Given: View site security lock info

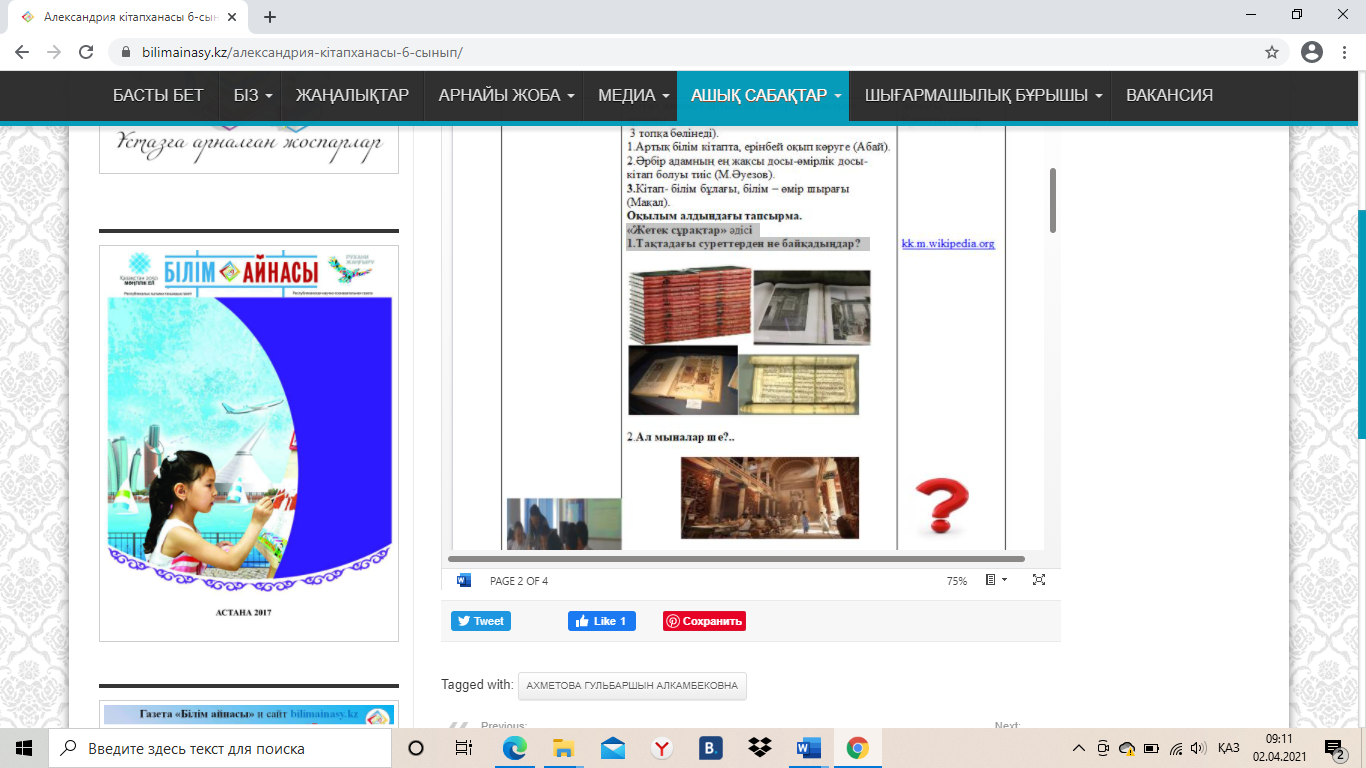Looking at the screenshot, I should pos(126,52).
